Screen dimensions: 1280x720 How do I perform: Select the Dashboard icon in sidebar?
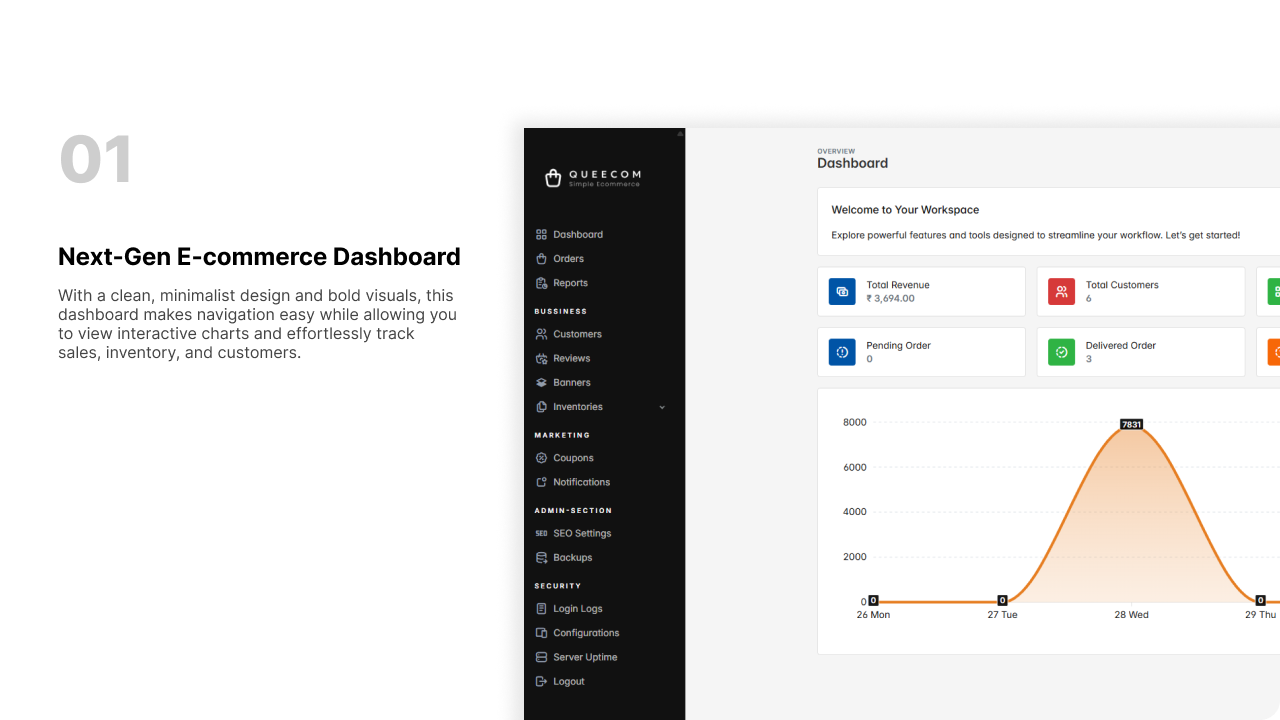[x=541, y=234]
